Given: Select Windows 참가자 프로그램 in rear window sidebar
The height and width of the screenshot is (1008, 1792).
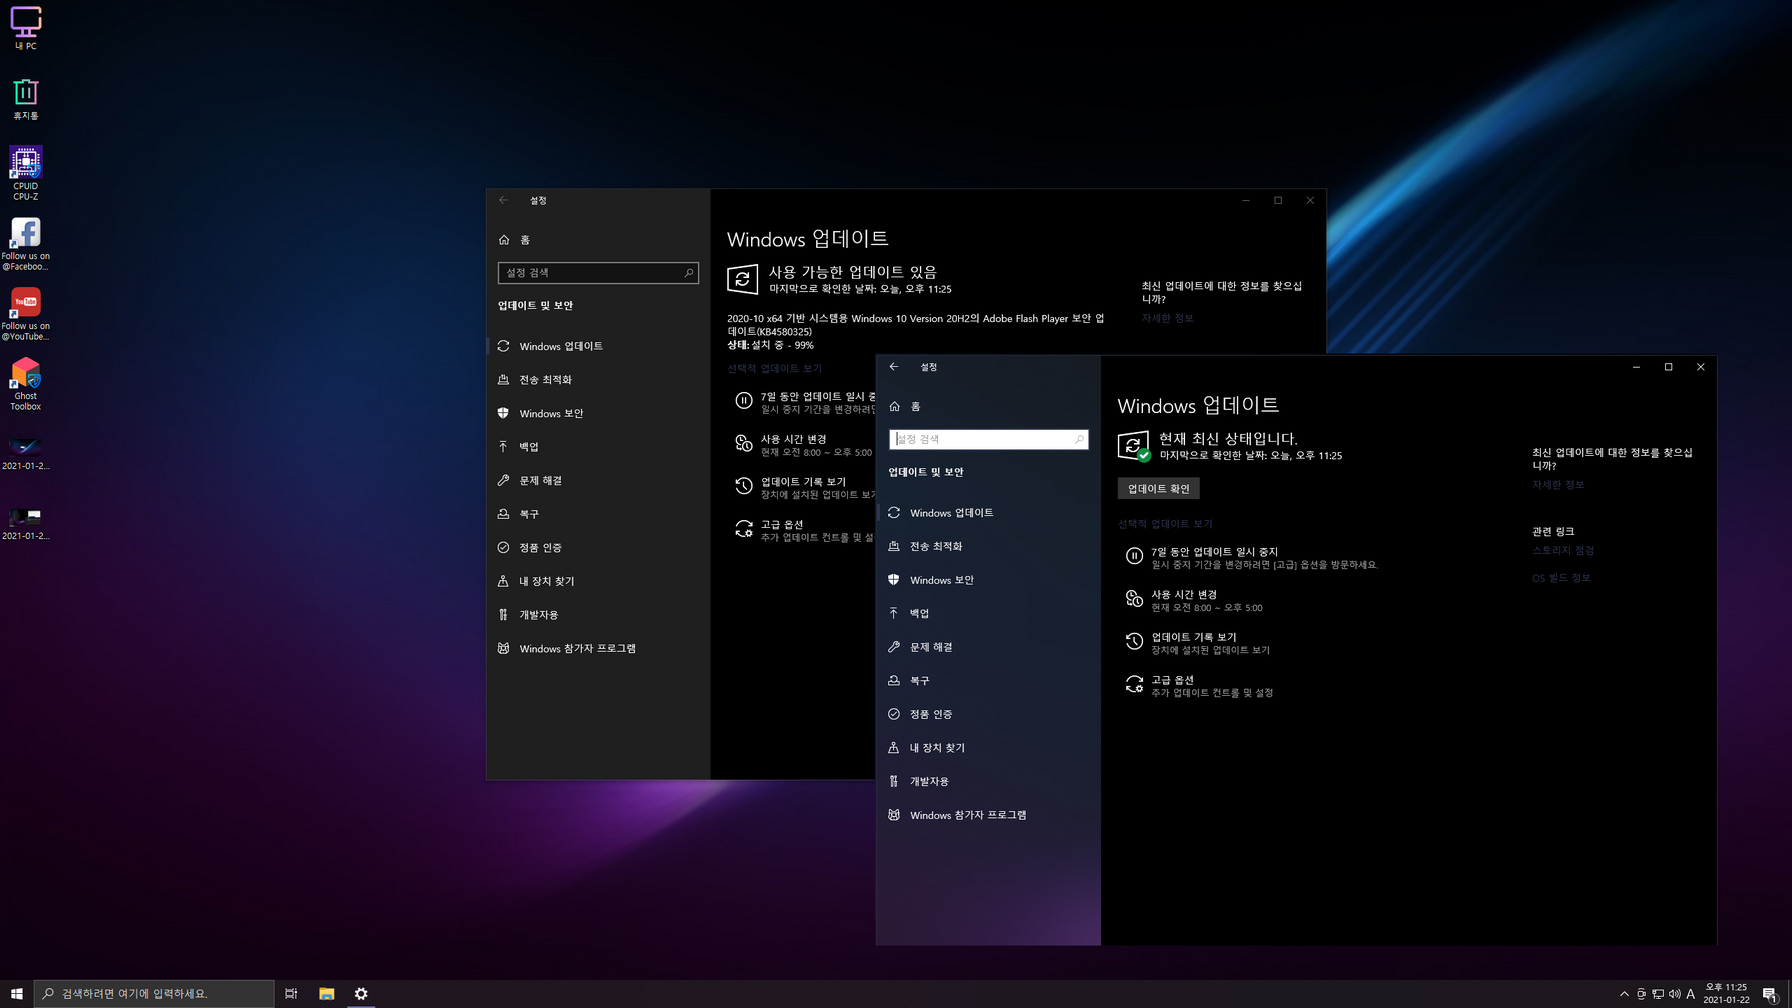Looking at the screenshot, I should click(598, 648).
